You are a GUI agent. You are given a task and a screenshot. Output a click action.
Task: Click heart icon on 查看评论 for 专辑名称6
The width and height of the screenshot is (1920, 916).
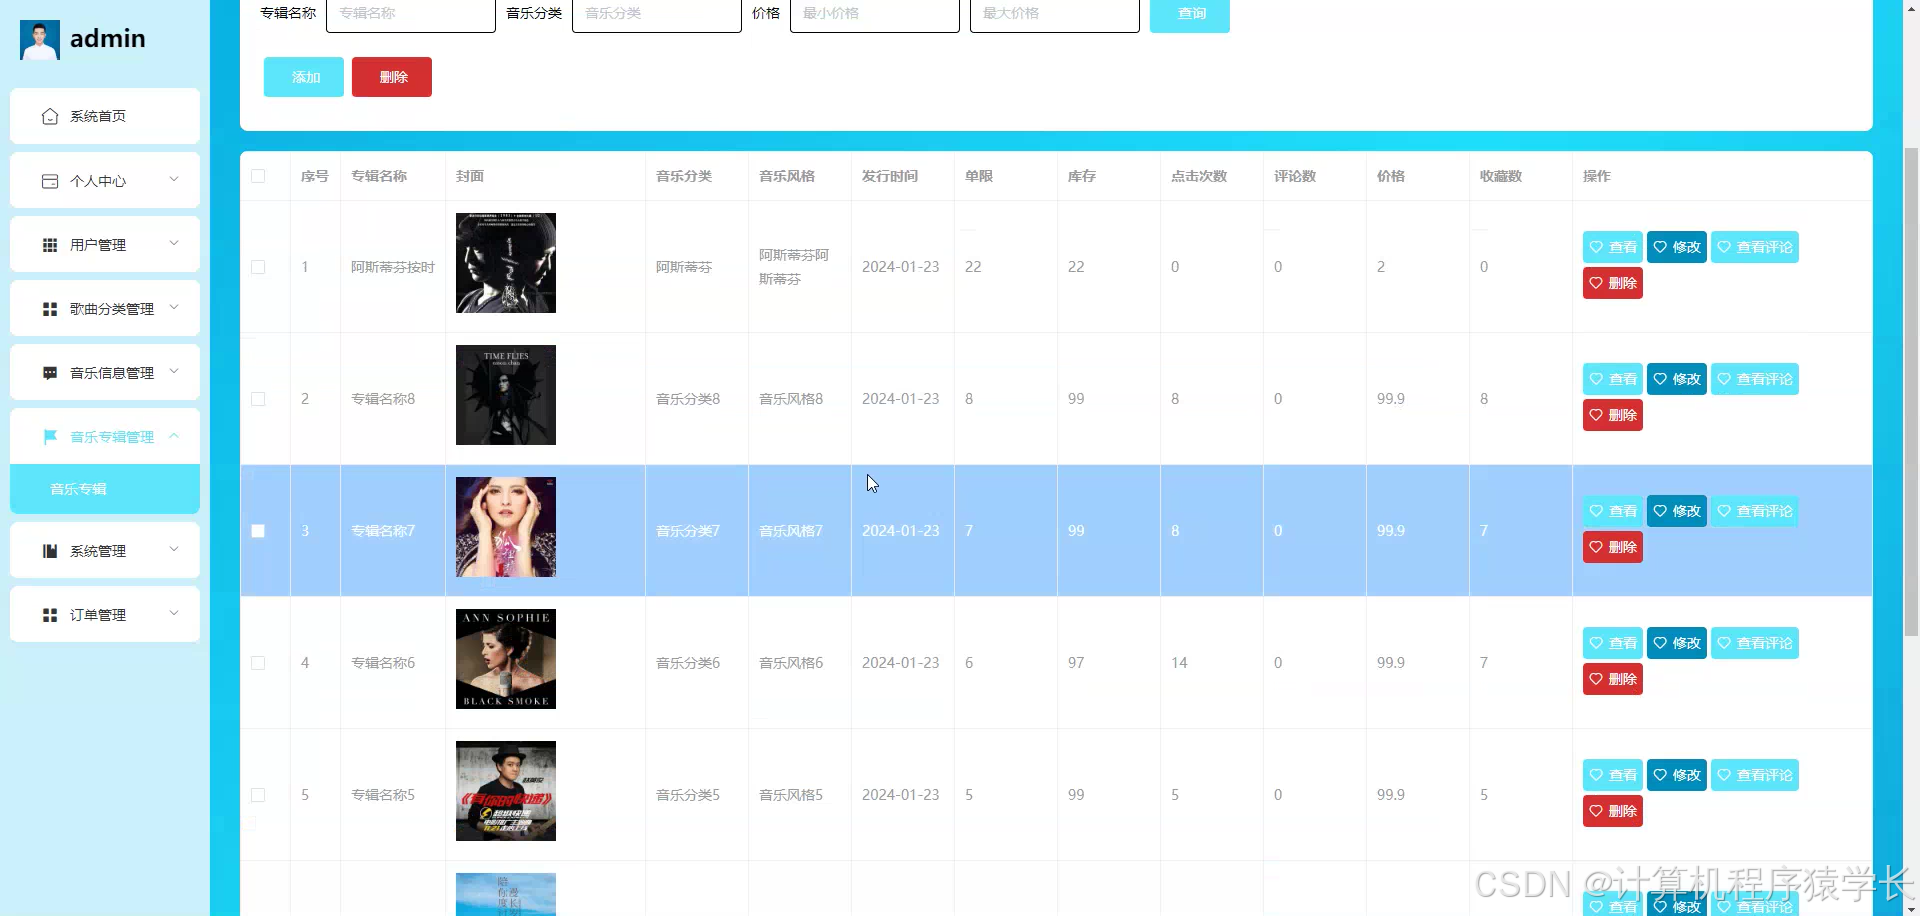click(1724, 643)
